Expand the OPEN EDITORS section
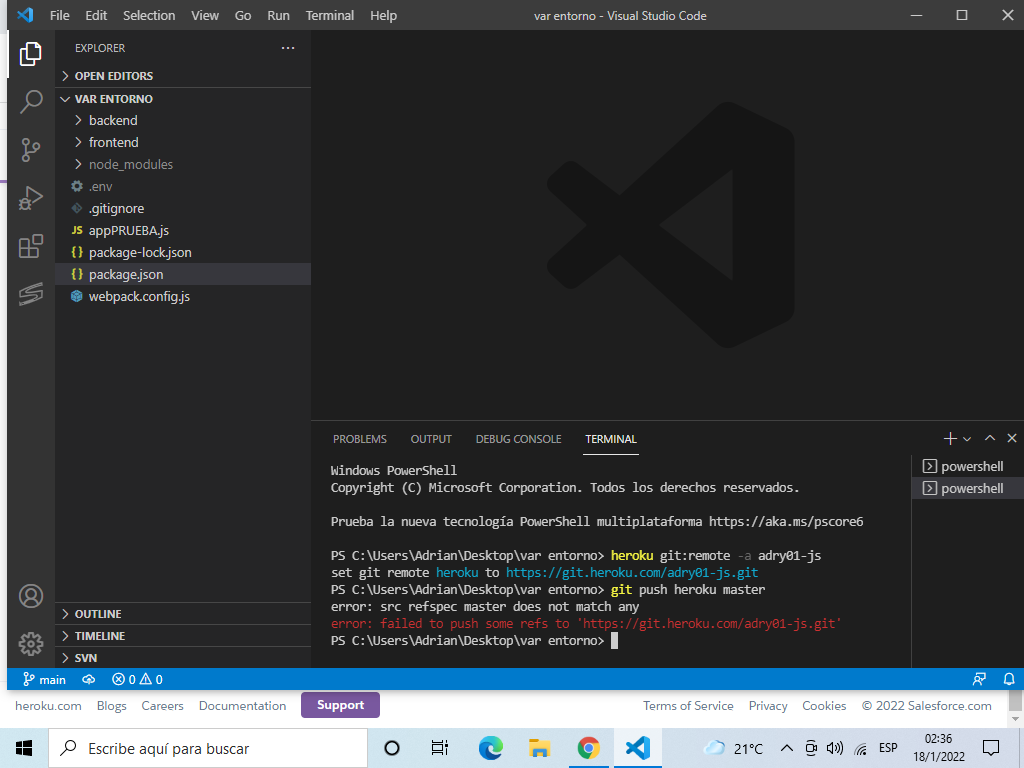 pyautogui.click(x=183, y=76)
